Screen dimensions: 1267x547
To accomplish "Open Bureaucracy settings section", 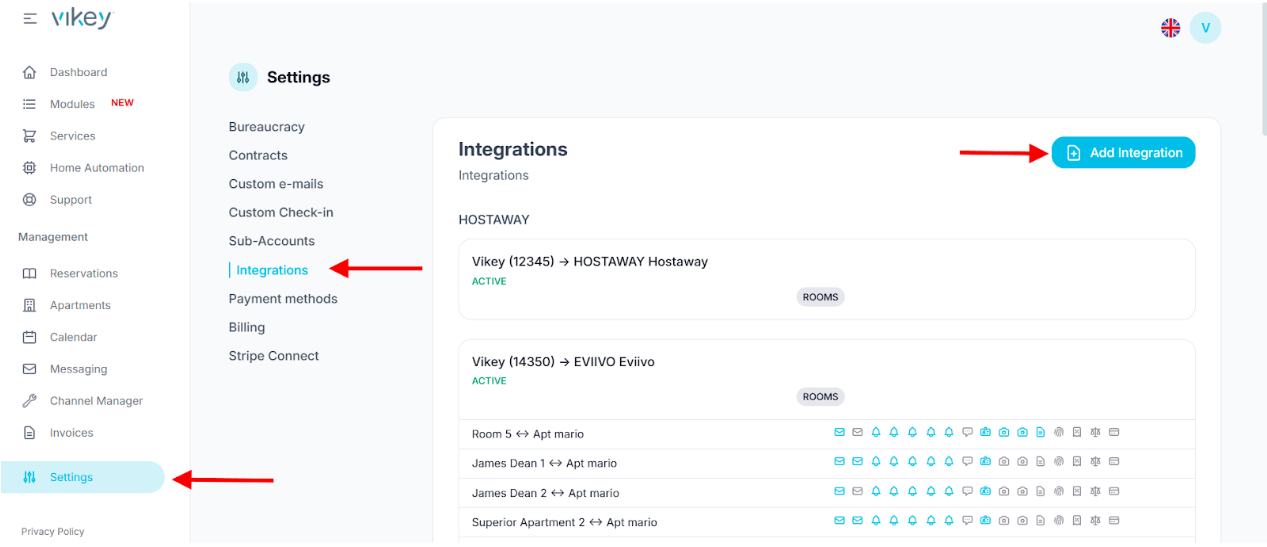I will [267, 127].
